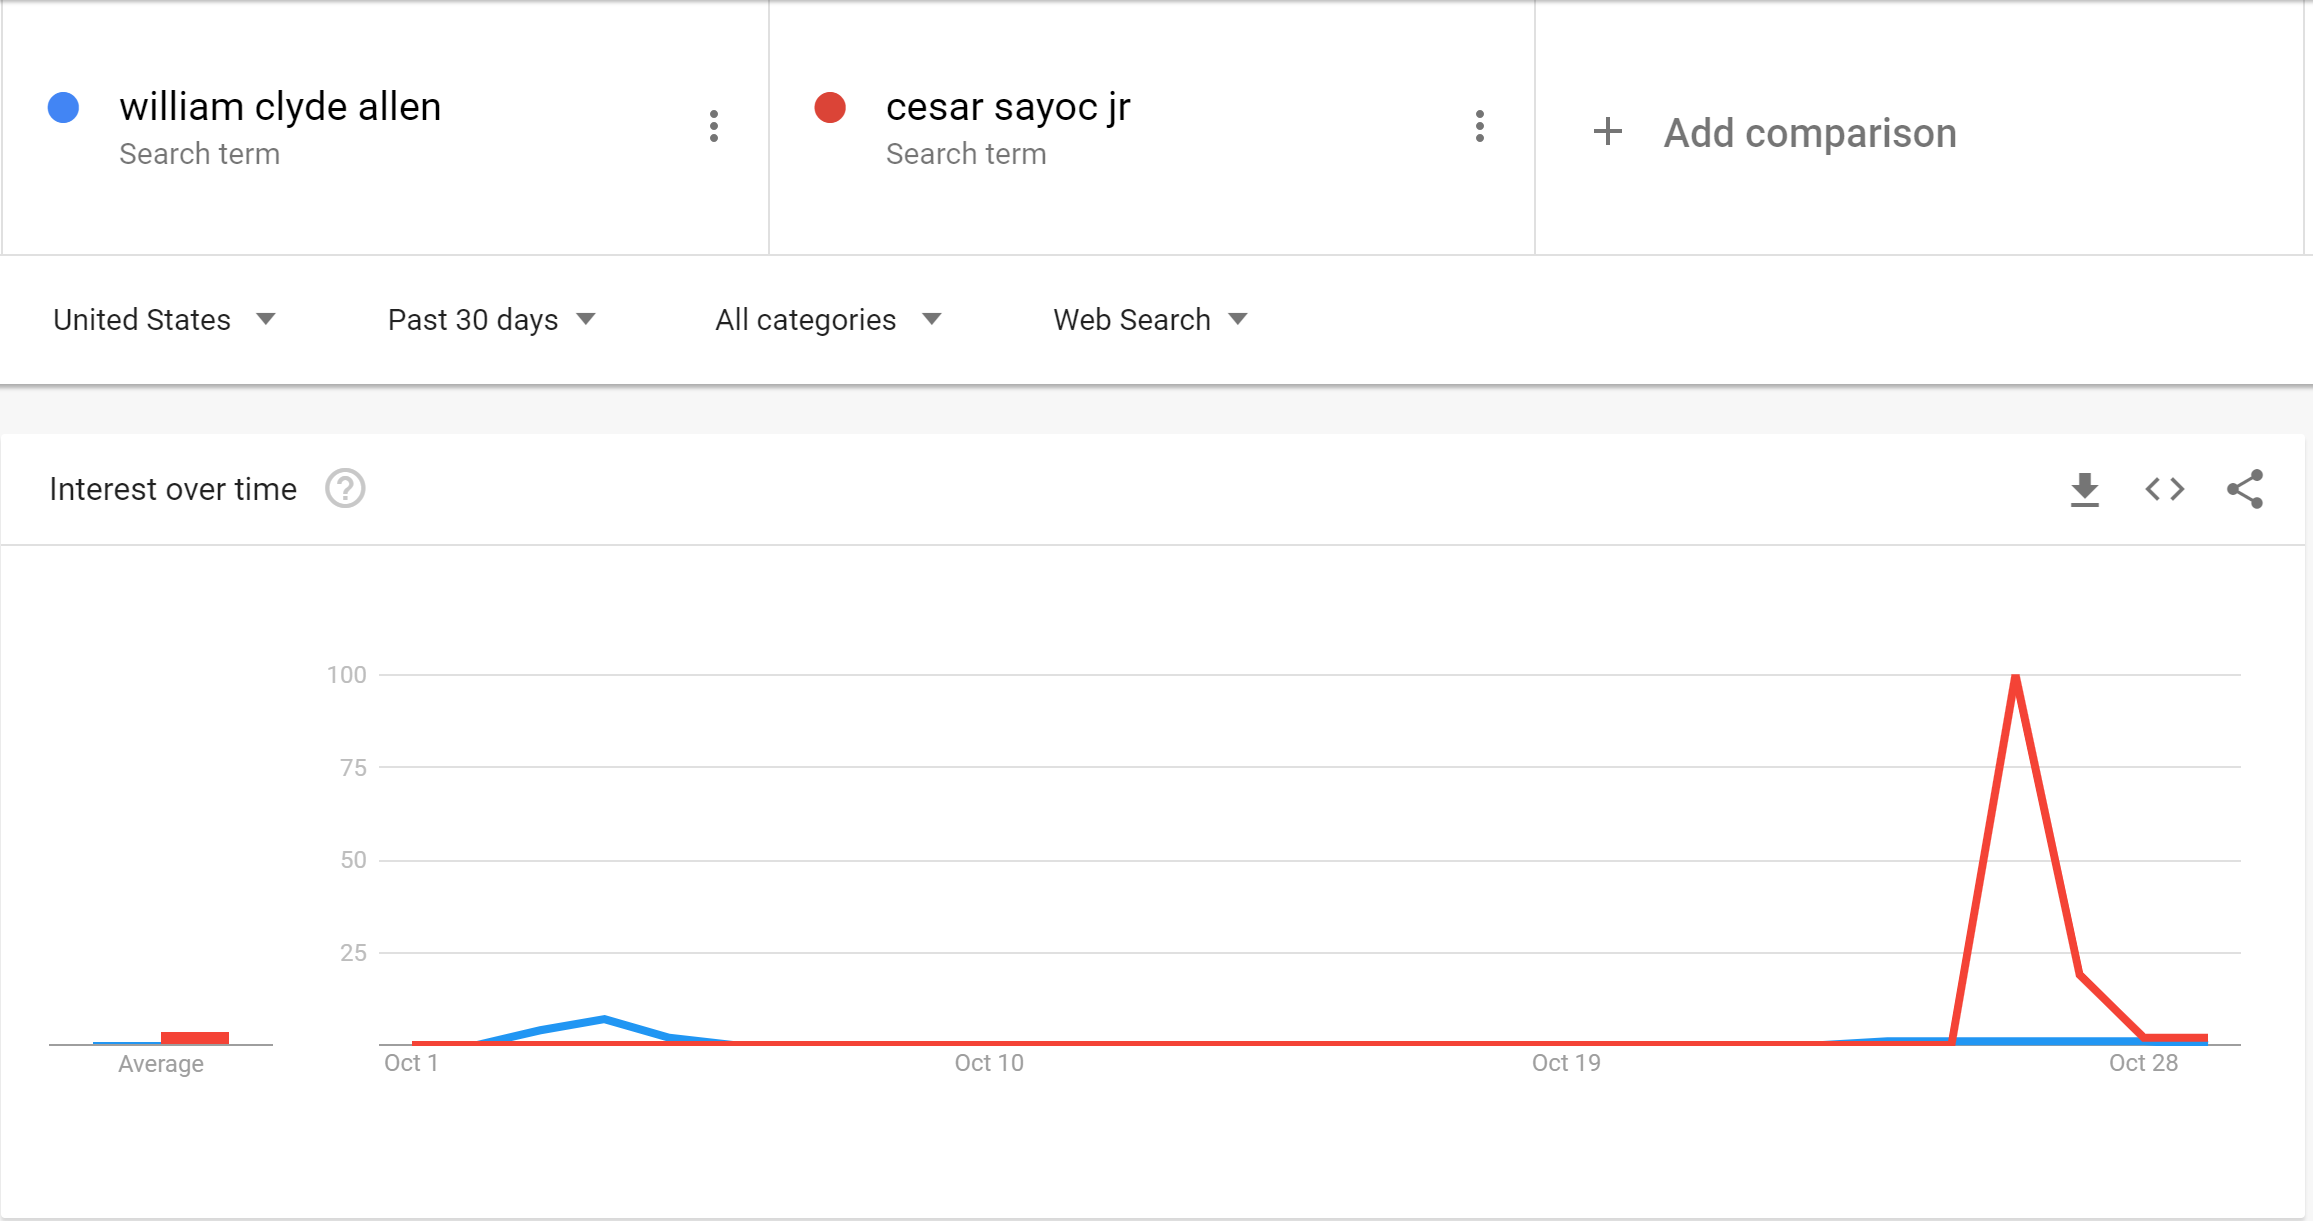Click the red dot for cesar sayoc jr

[x=830, y=107]
